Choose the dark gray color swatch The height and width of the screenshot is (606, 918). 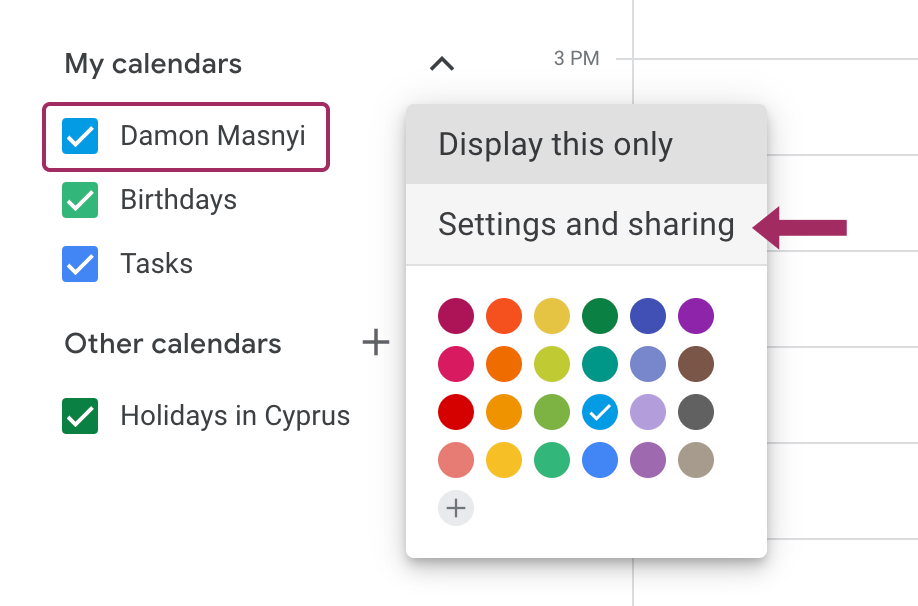tap(696, 412)
